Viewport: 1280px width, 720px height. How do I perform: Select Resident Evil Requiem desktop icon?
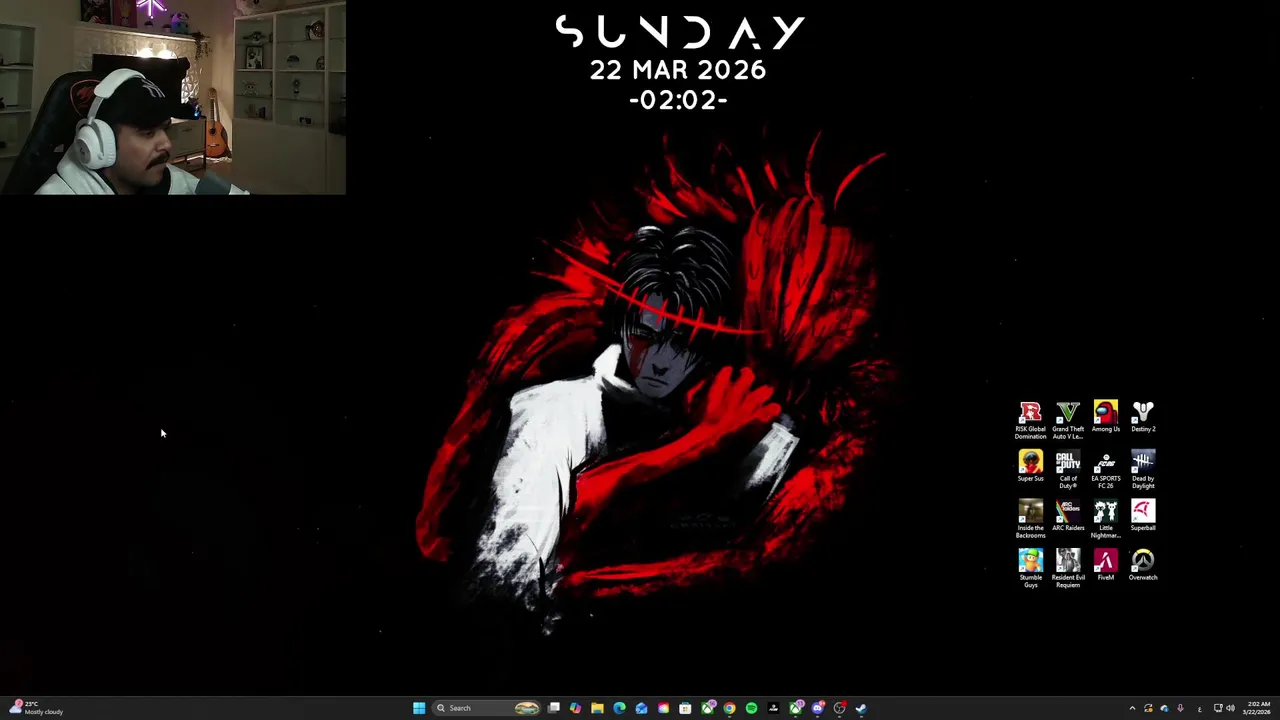pos(1068,569)
